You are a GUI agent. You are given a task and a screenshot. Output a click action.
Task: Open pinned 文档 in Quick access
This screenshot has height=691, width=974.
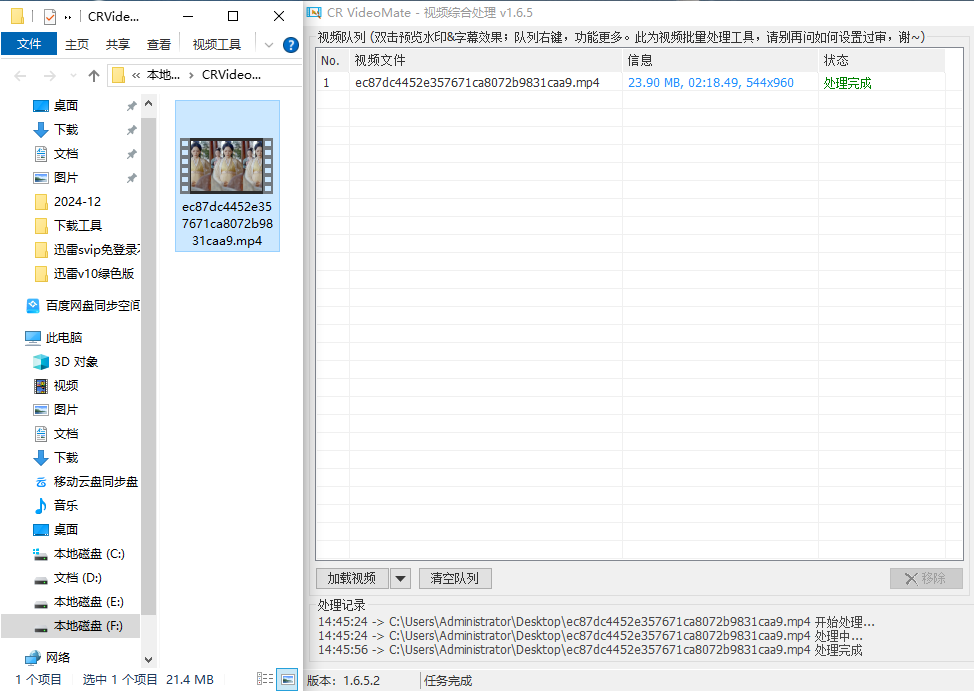[66, 153]
